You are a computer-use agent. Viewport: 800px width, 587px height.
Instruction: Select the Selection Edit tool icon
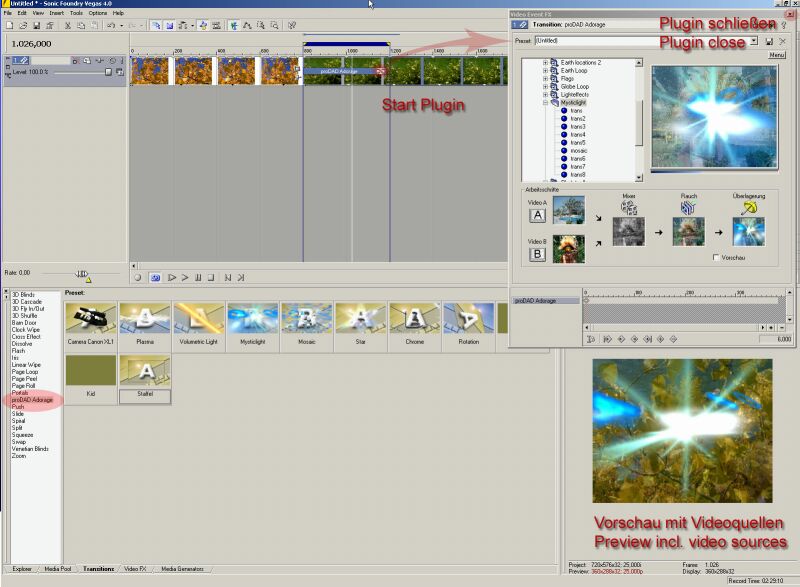pos(261,25)
